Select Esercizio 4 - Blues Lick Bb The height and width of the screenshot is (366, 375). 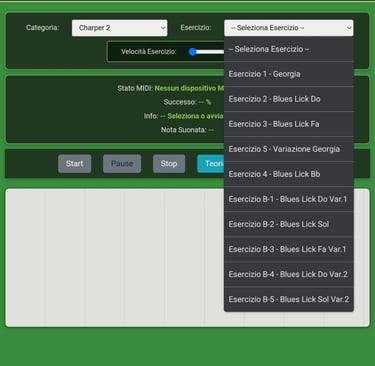tap(289, 174)
